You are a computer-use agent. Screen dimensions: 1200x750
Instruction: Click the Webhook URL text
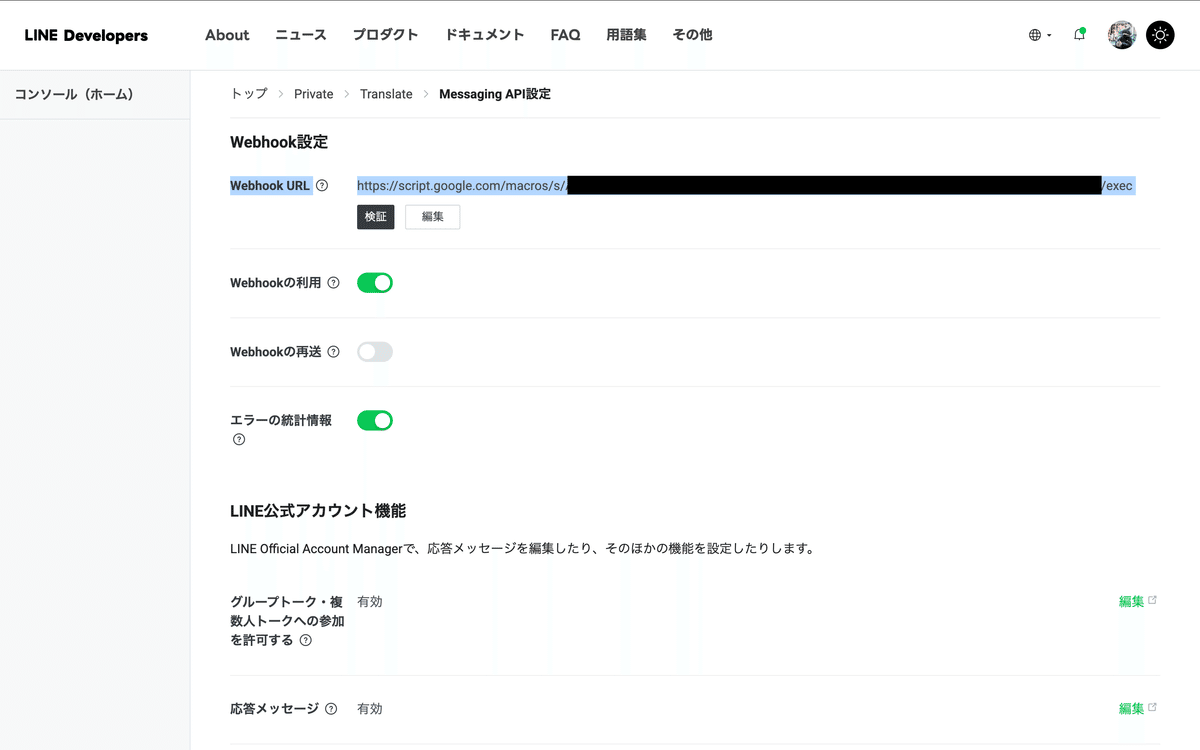(x=745, y=186)
